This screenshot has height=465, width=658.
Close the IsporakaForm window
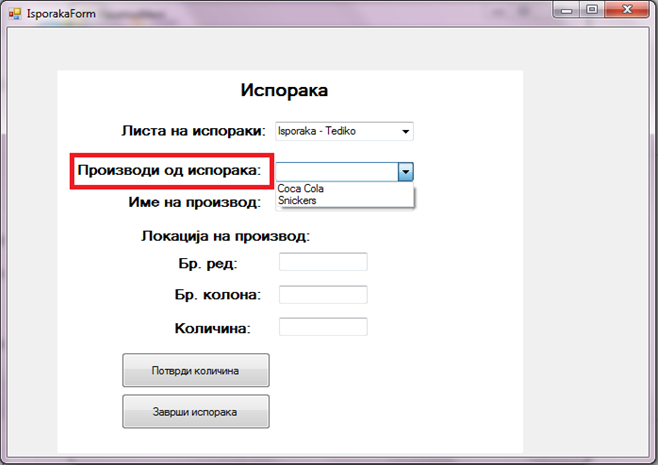(x=626, y=12)
